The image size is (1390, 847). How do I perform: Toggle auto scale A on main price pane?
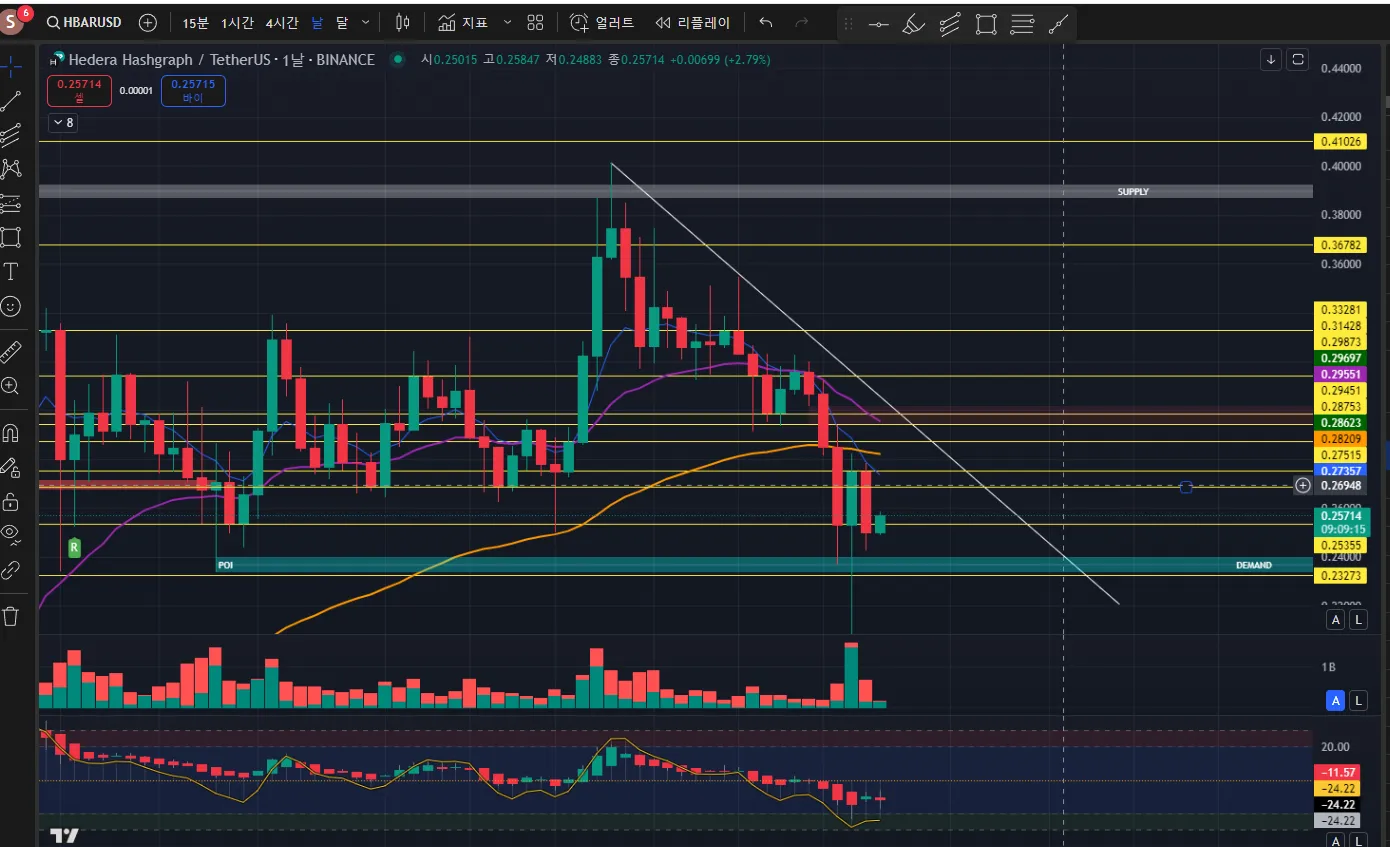pyautogui.click(x=1335, y=620)
